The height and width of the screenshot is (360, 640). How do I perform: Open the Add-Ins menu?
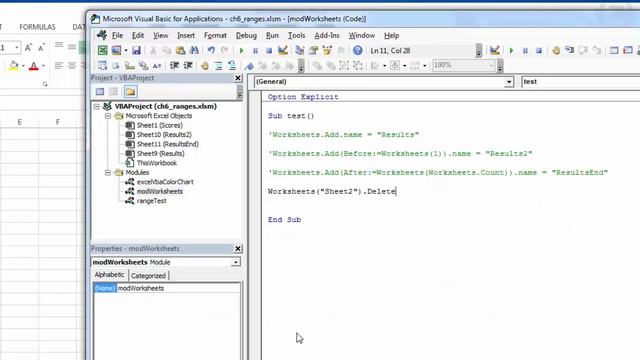click(327, 36)
